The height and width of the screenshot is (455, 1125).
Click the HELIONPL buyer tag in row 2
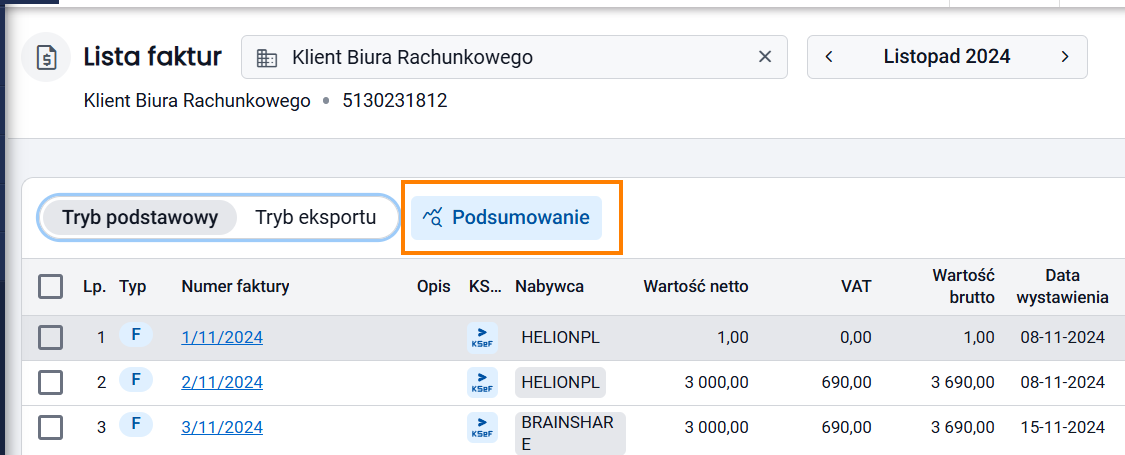pyautogui.click(x=560, y=383)
